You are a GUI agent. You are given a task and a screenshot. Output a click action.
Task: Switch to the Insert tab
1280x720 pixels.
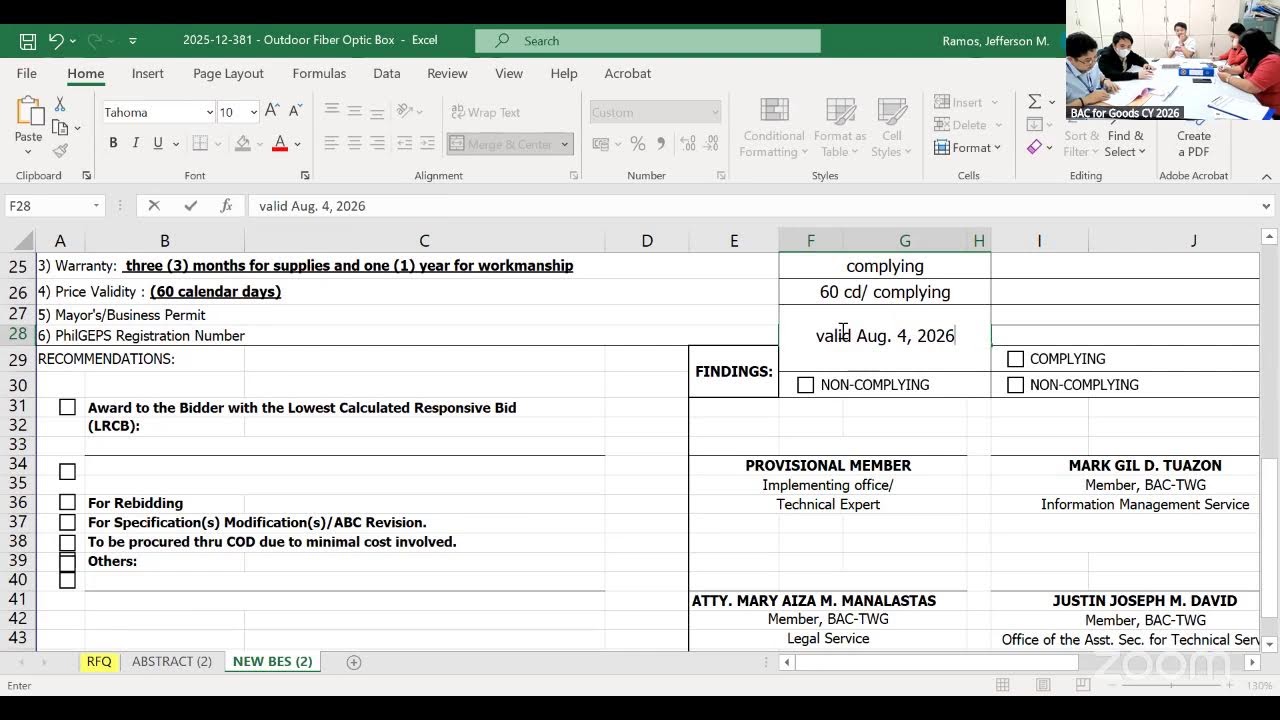click(x=148, y=73)
